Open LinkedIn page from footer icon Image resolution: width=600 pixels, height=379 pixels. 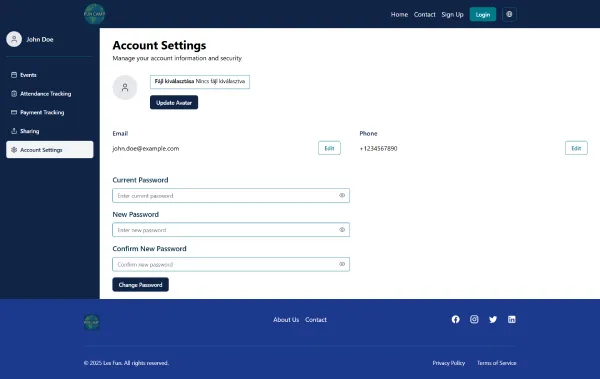[512, 319]
